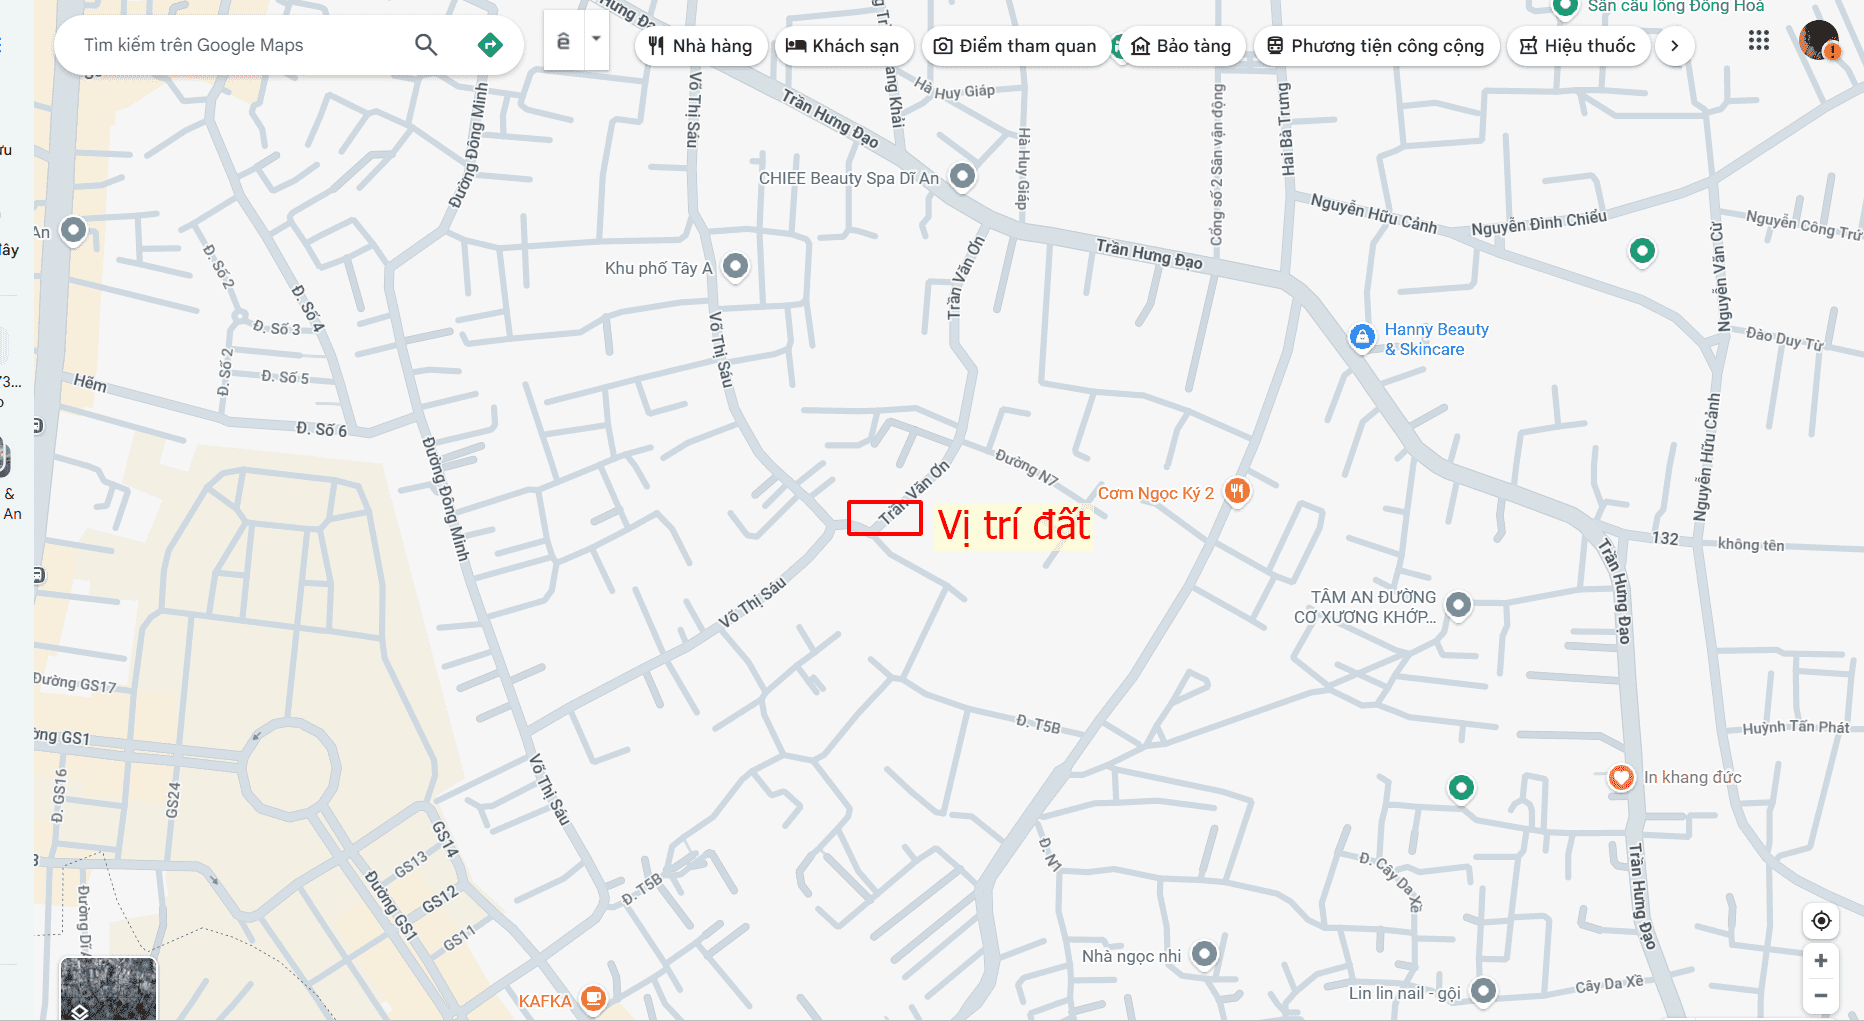
Task: Click the Cơm Ngọc Ký 2 restaurant pin
Action: click(1237, 491)
